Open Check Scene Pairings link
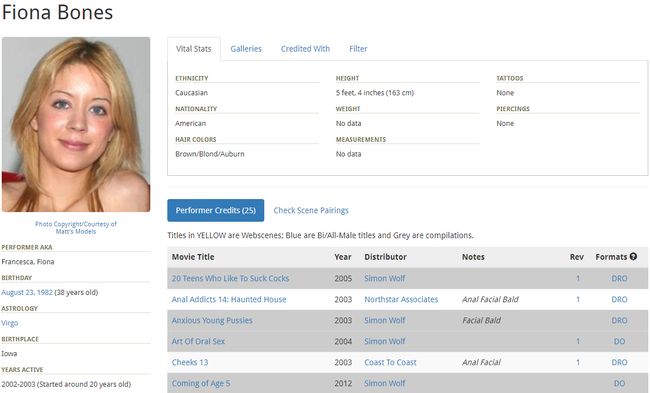This screenshot has height=393, width=650. click(x=311, y=210)
